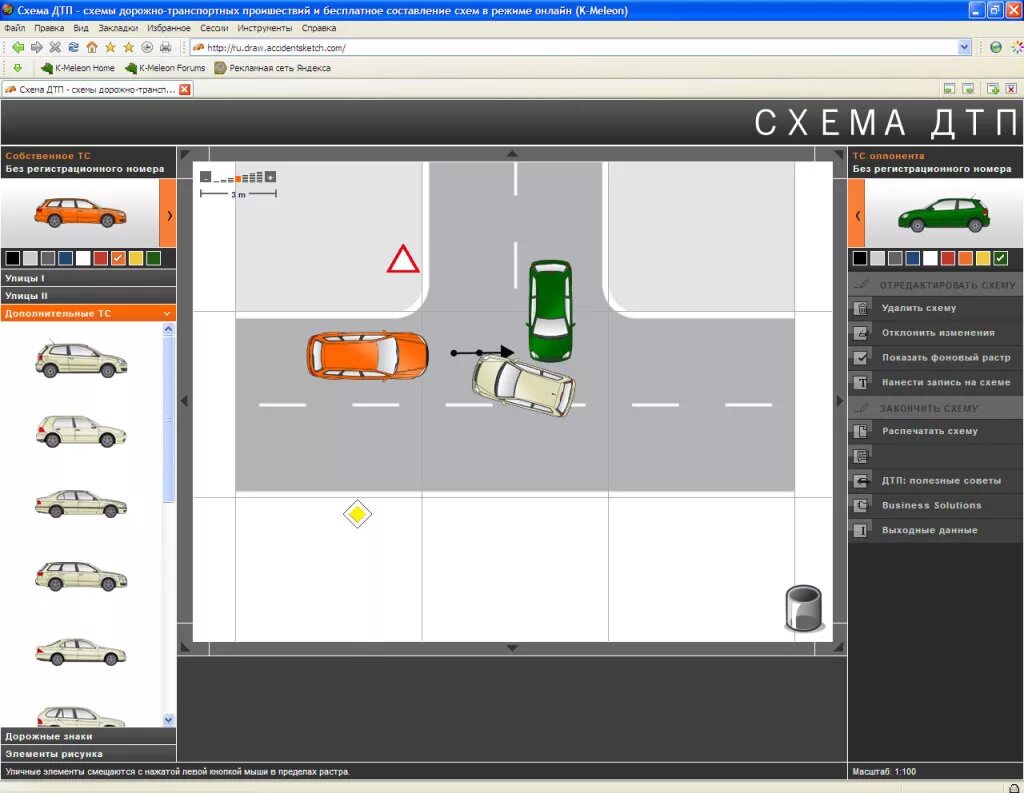Screen dimensions: 1024x793
Task: Select the green car on the road
Action: (551, 310)
